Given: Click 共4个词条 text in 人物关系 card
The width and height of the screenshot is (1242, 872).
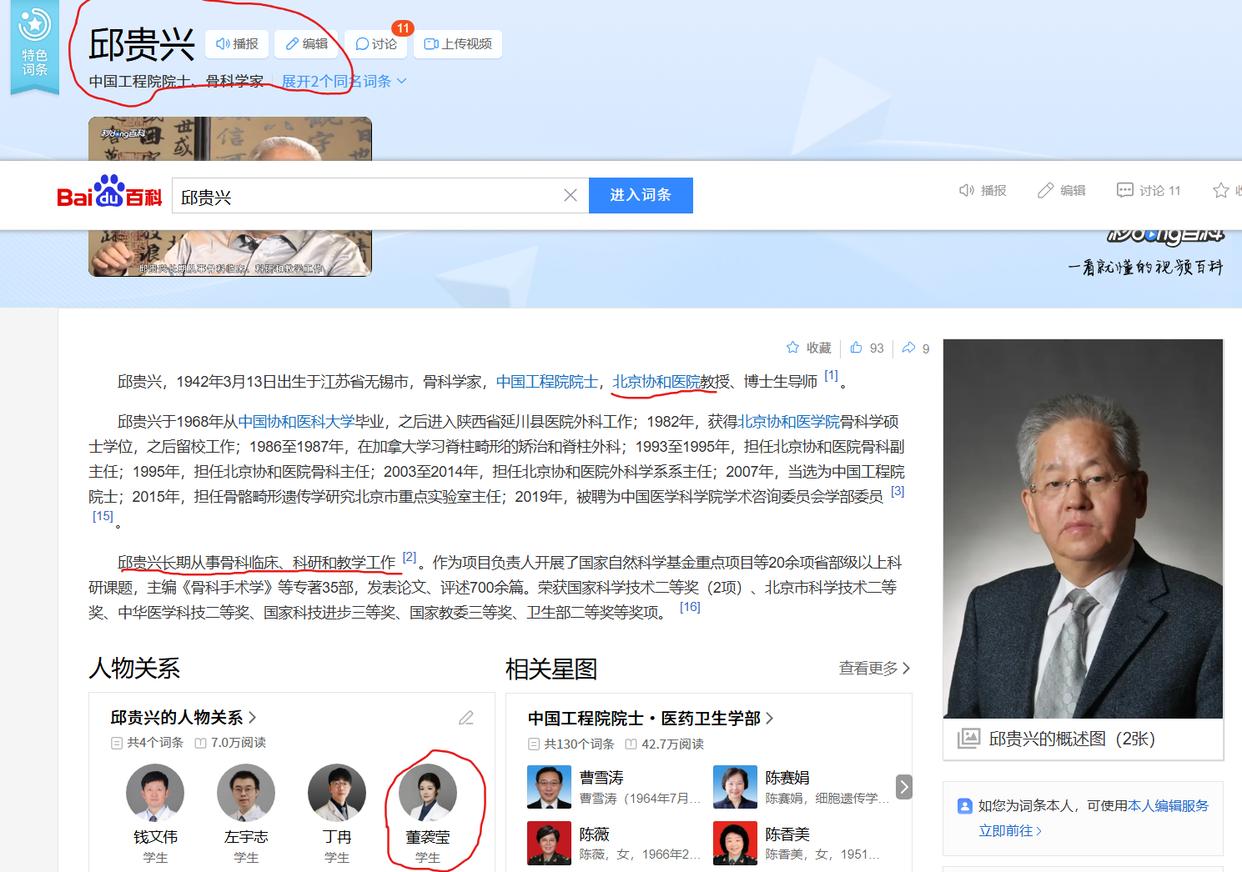Looking at the screenshot, I should coord(155,743).
